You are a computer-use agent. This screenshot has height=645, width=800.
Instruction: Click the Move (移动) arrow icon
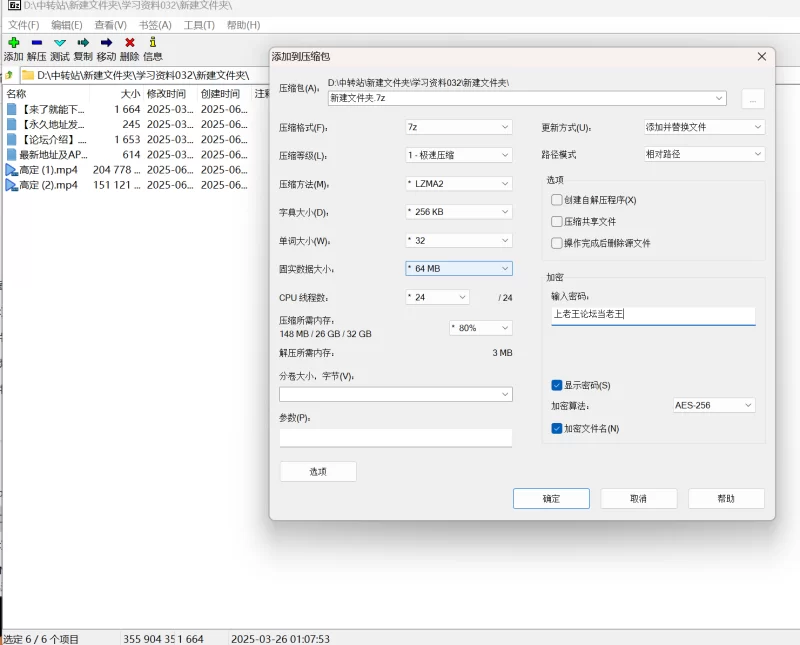point(106,42)
